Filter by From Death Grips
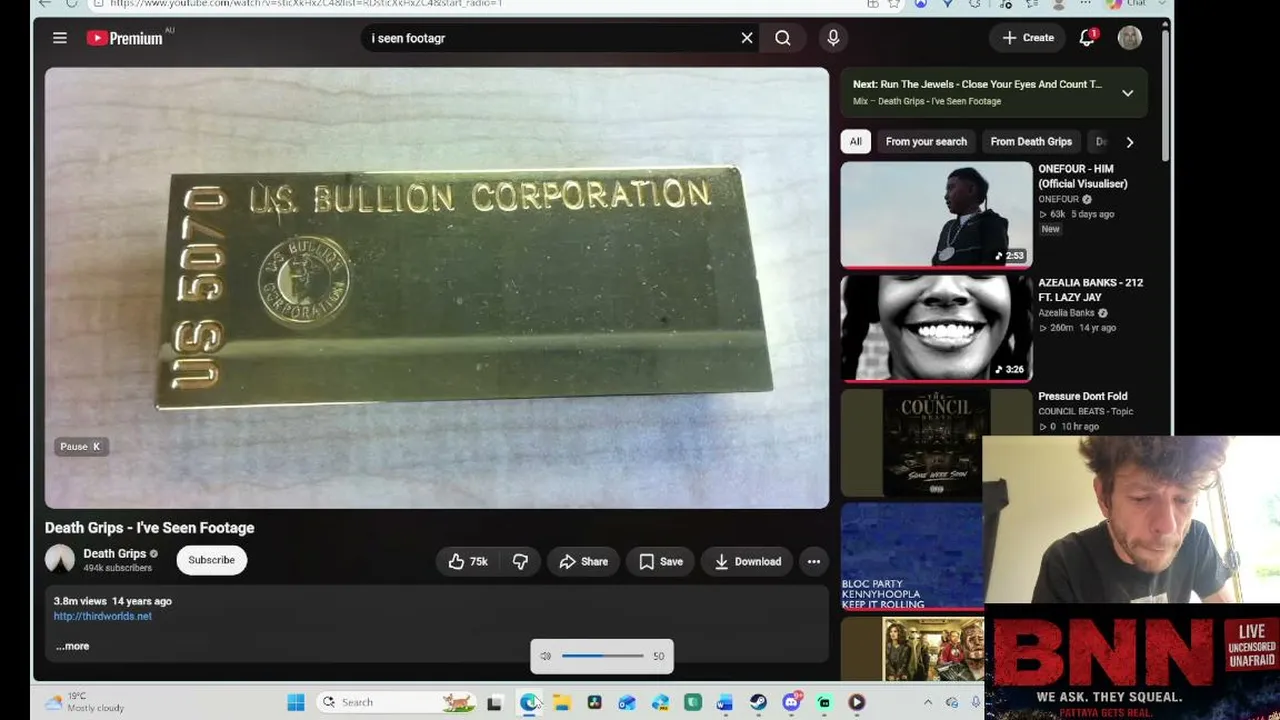This screenshot has height=720, width=1280. [1031, 142]
